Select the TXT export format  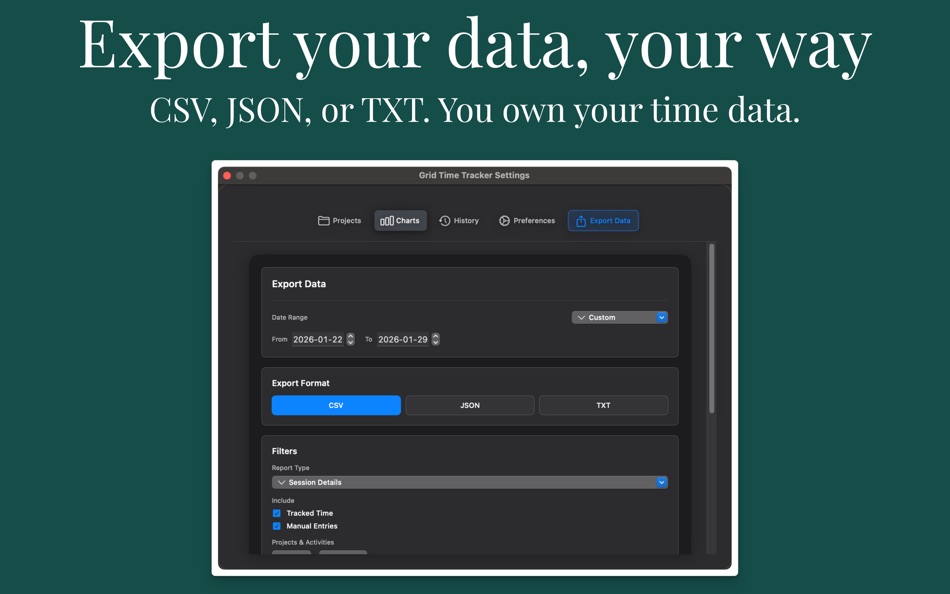coord(603,405)
